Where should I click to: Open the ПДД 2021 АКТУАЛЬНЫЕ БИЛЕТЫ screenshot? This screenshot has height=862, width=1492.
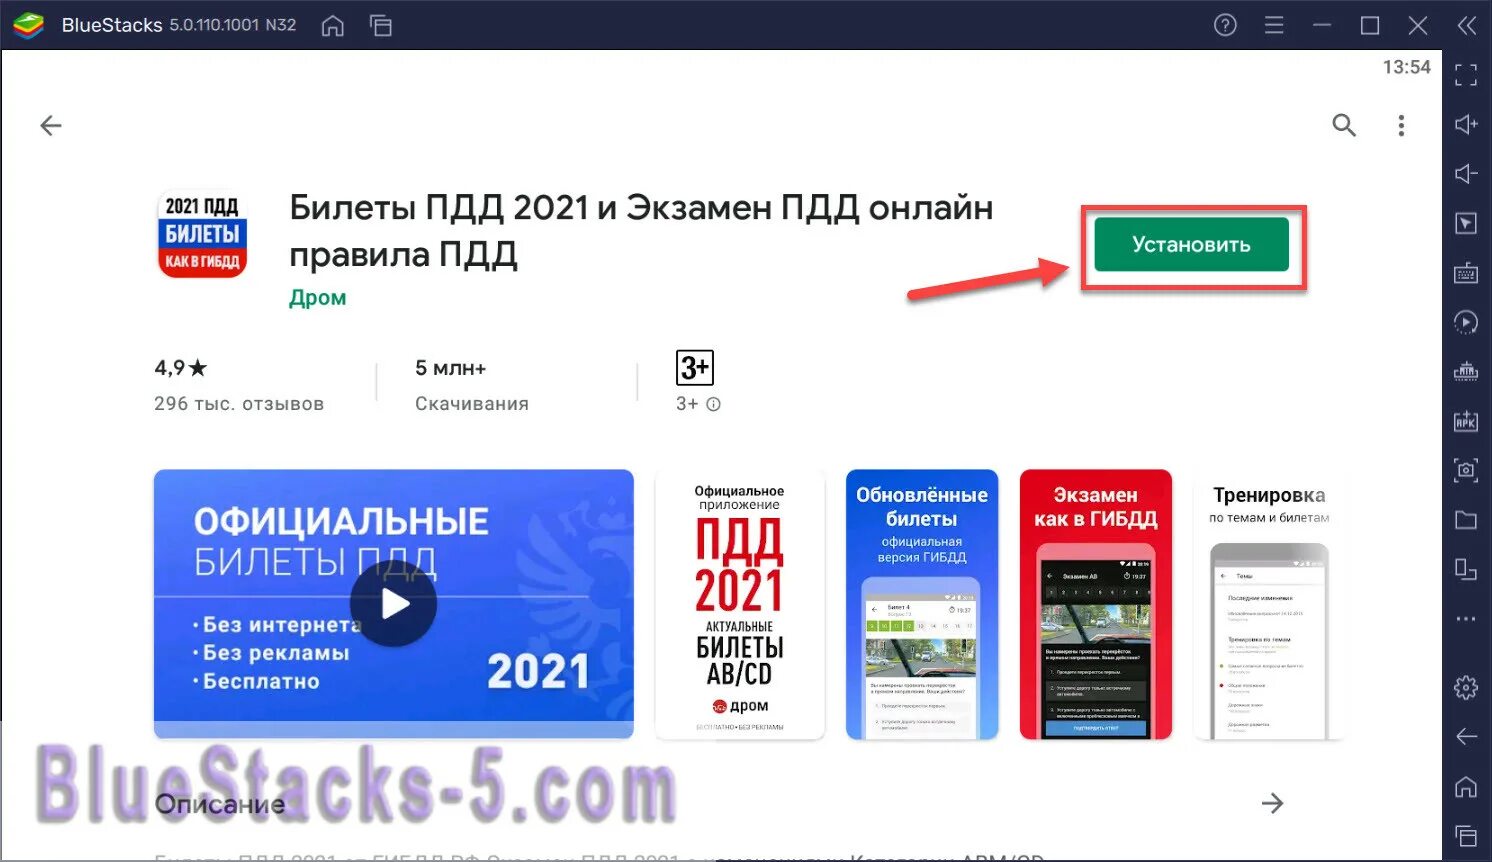740,605
